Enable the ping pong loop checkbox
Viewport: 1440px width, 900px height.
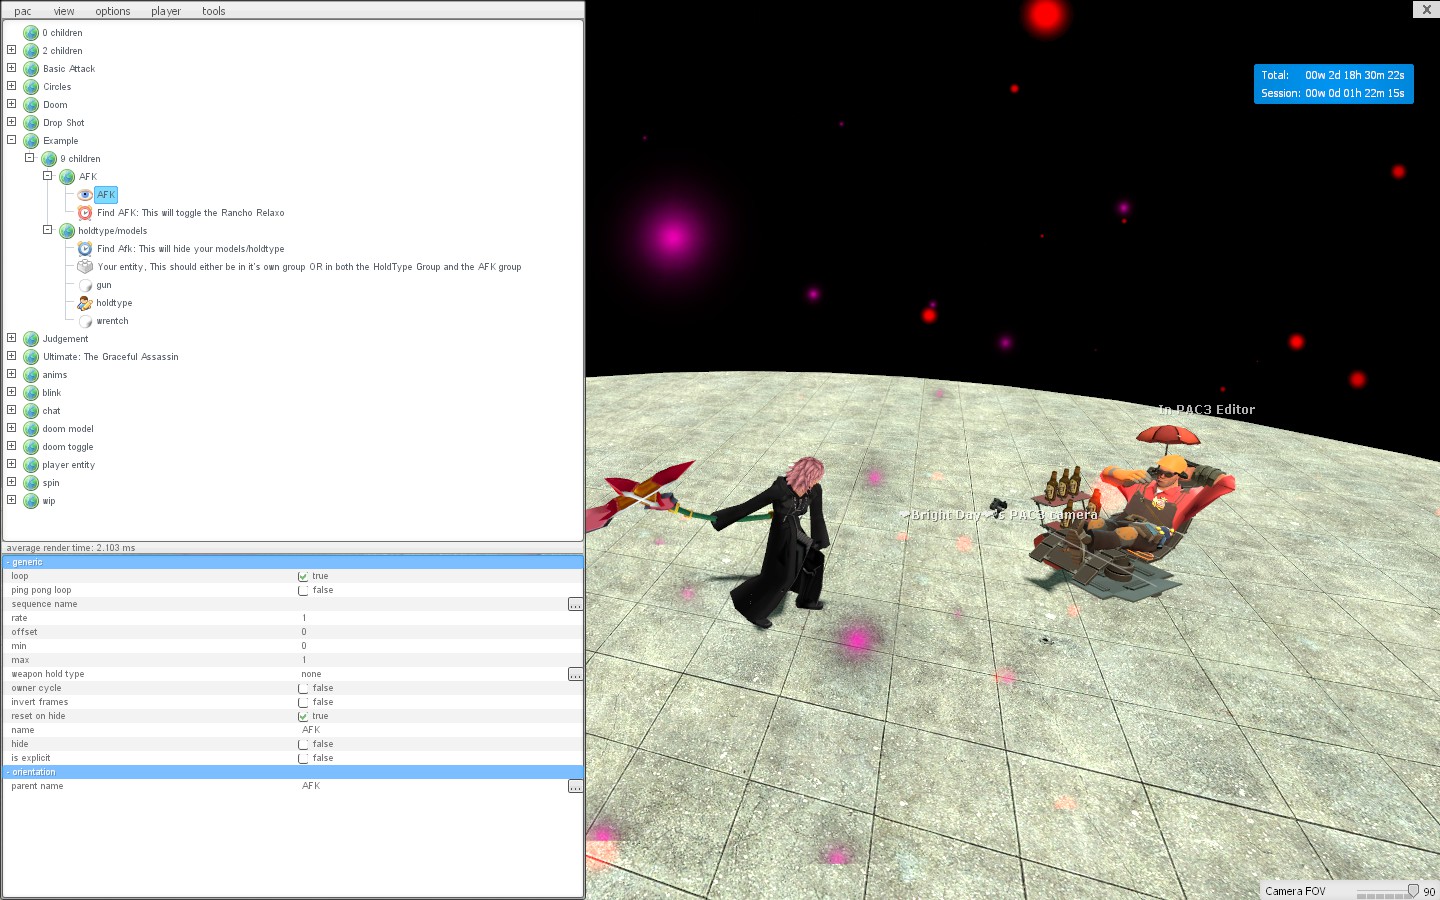303,590
